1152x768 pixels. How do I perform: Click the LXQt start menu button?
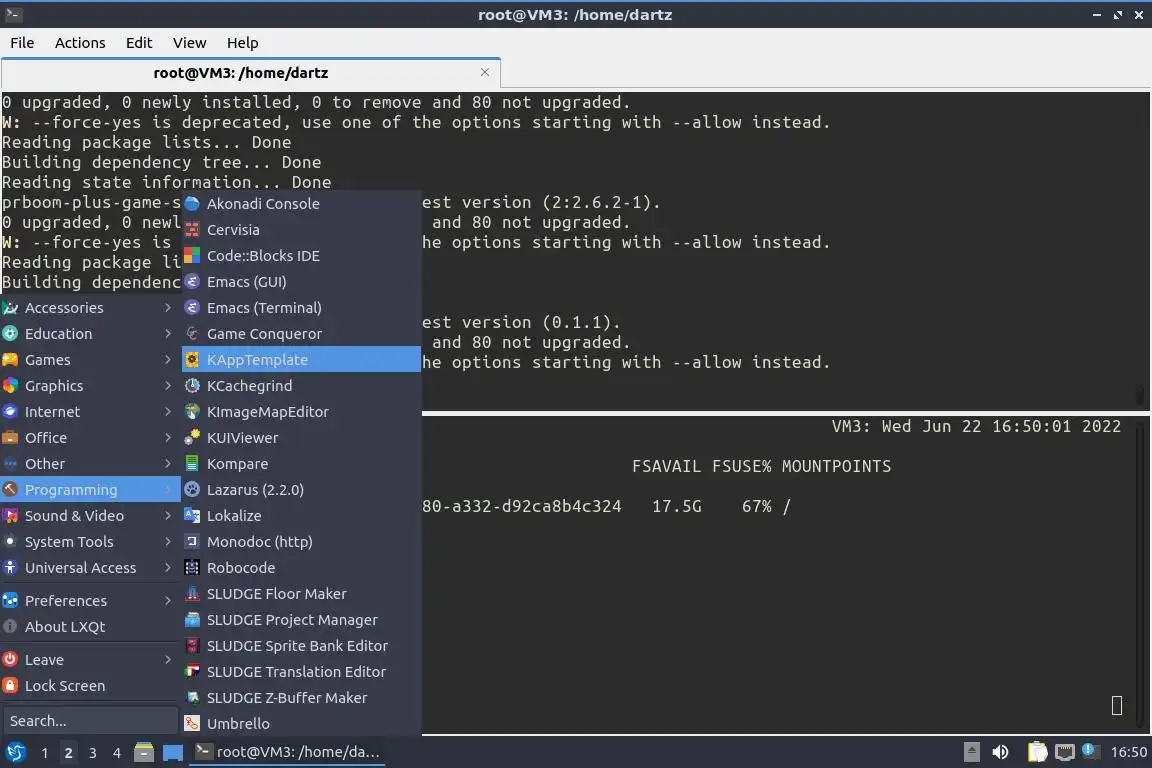tap(15, 753)
